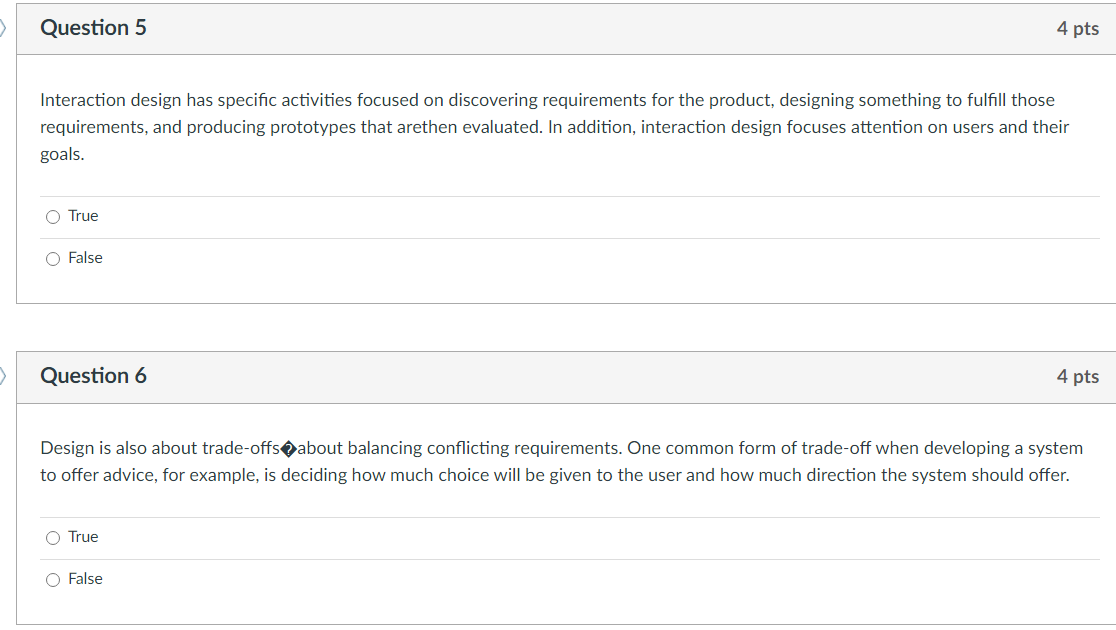Click the True label text under Question 6
The width and height of the screenshot is (1116, 630).
(83, 537)
